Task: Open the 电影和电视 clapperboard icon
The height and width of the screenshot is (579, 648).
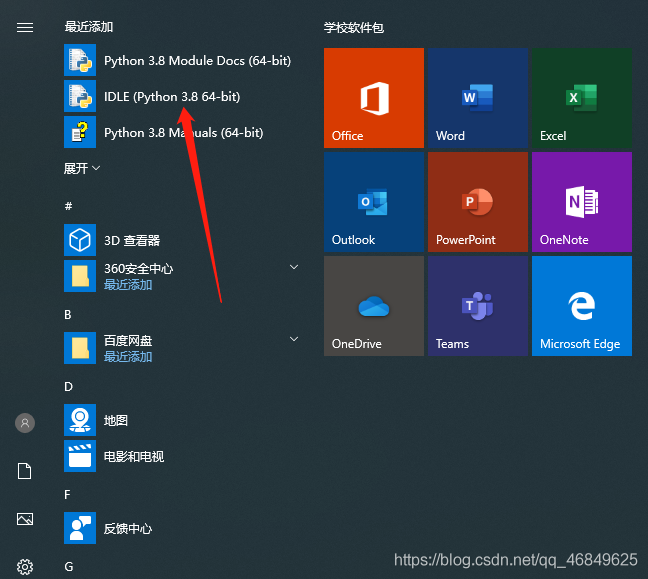Action: pyautogui.click(x=80, y=456)
